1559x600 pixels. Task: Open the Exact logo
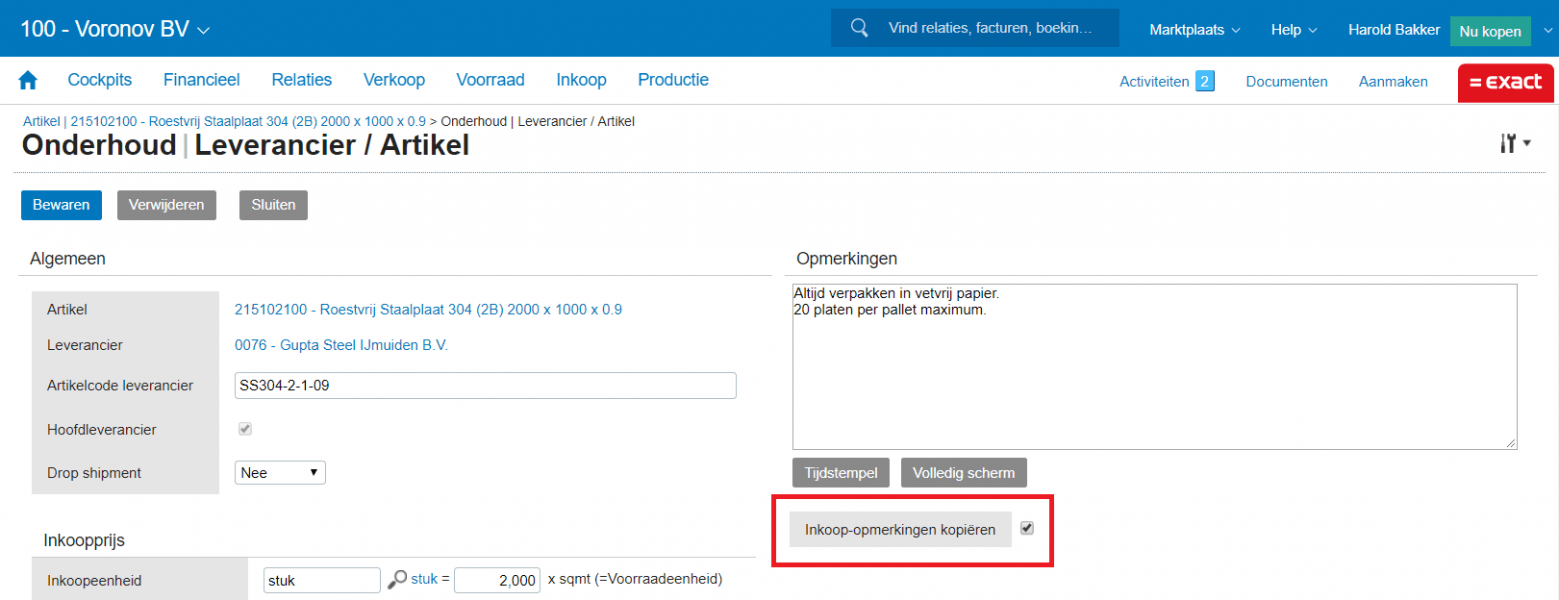[x=1505, y=82]
